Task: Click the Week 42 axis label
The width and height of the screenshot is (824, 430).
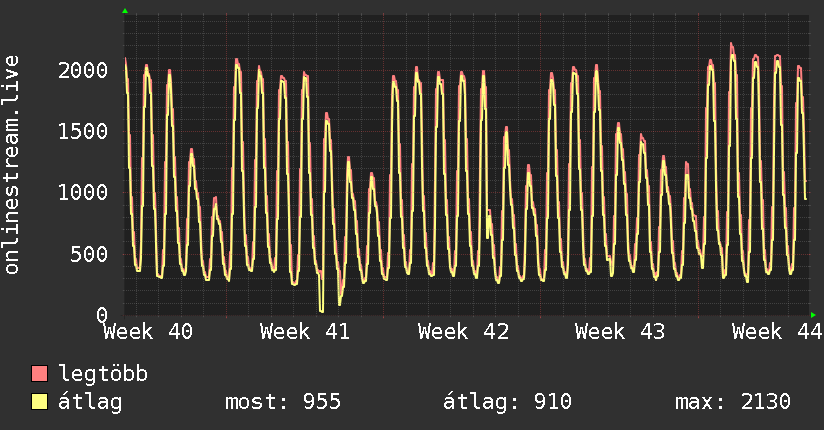Action: (x=463, y=332)
